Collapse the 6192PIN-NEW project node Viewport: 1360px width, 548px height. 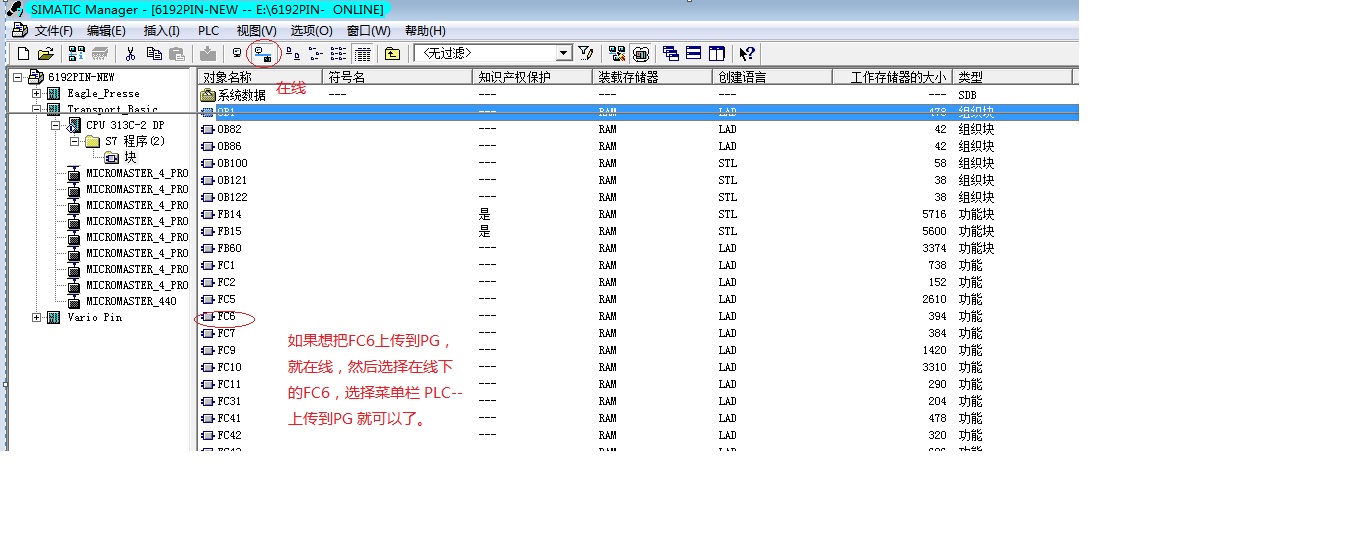[x=18, y=77]
